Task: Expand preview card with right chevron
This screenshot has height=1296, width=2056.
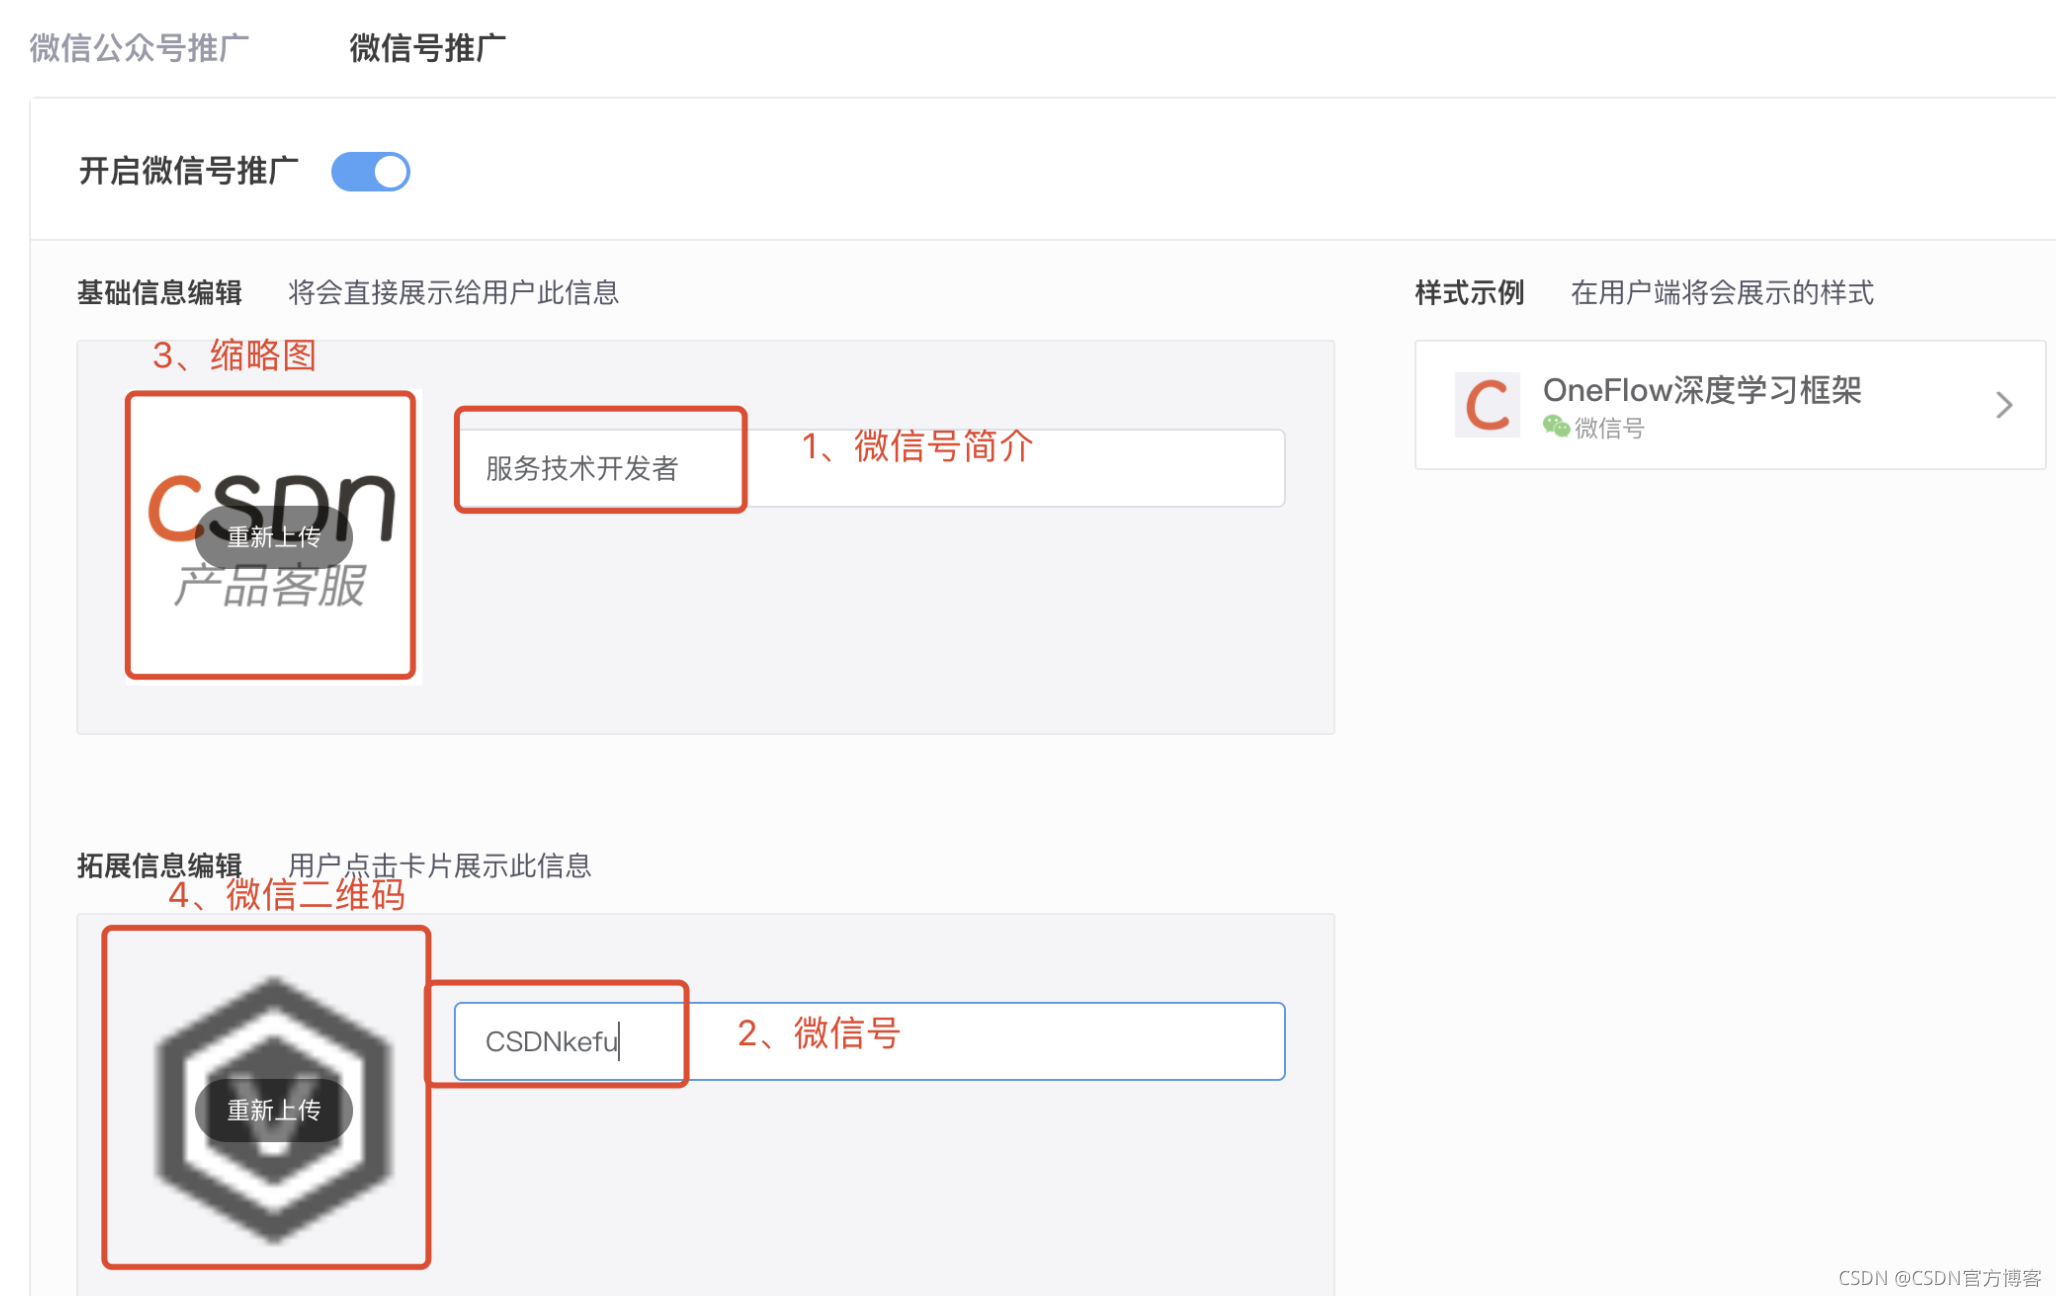Action: [x=2003, y=405]
